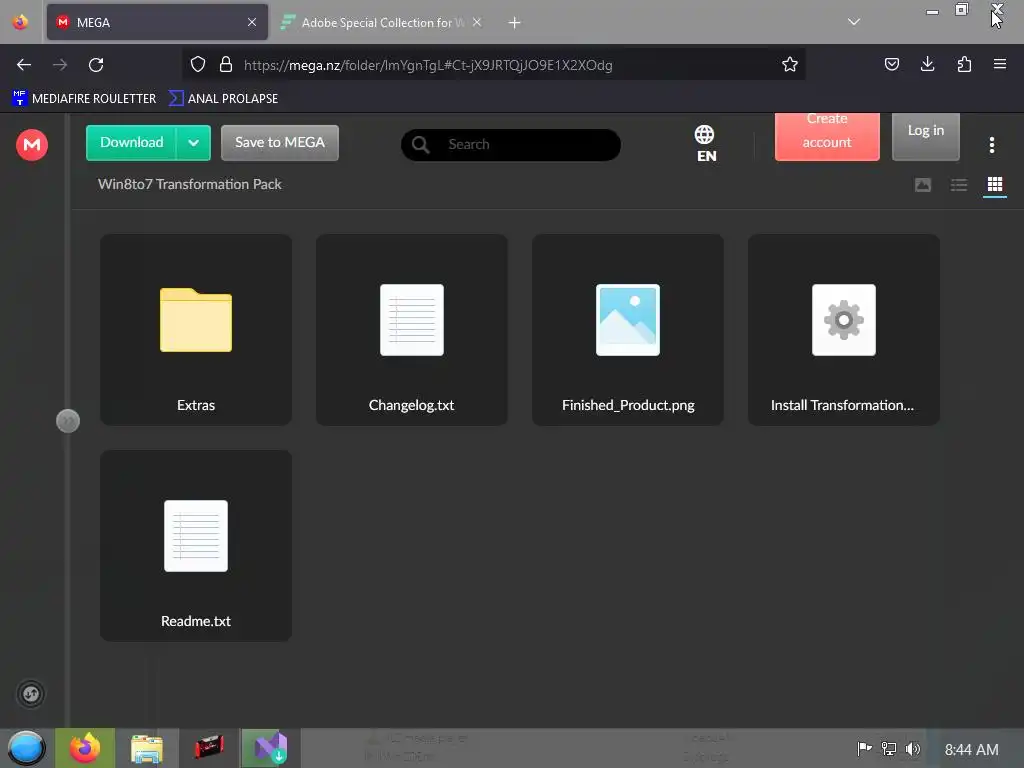Open the Firefox hamburger menu

(x=1000, y=64)
